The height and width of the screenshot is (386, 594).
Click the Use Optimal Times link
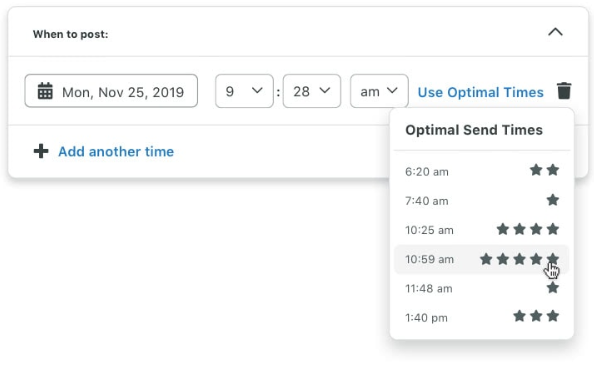click(480, 92)
